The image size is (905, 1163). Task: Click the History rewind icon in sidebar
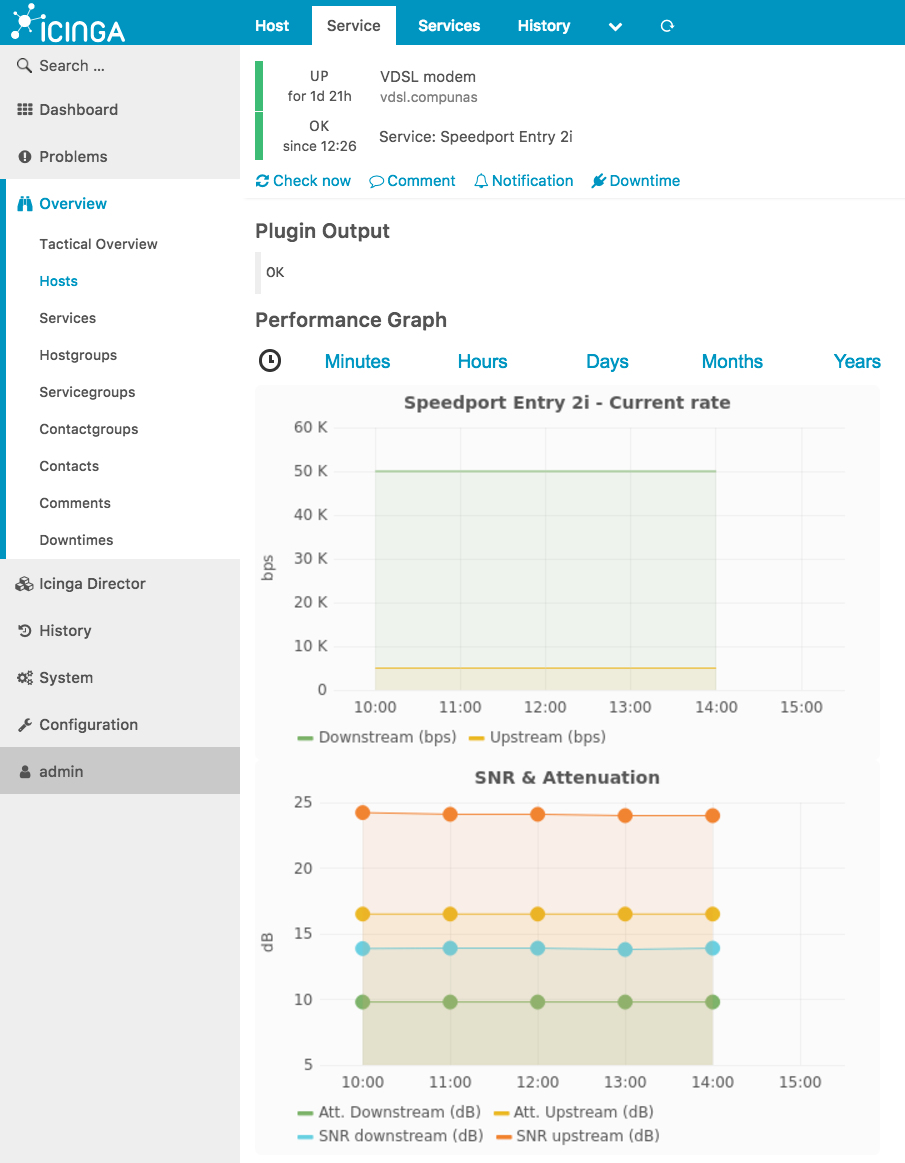[x=25, y=630]
